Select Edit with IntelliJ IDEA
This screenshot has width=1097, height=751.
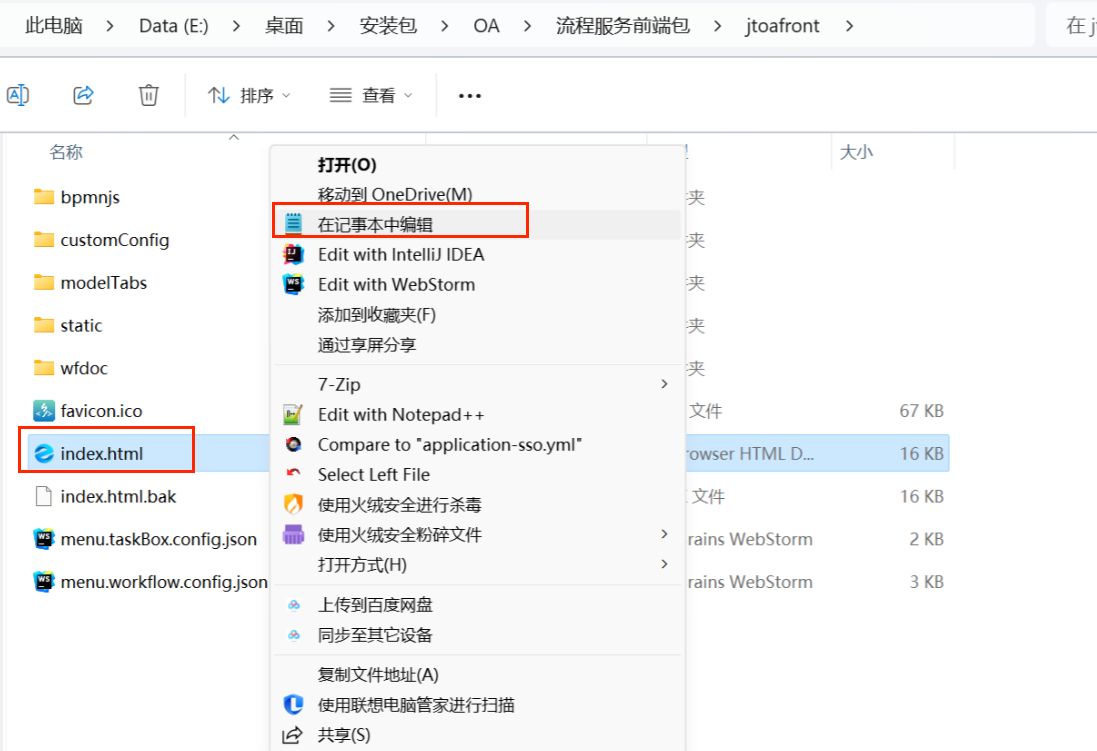(x=400, y=254)
